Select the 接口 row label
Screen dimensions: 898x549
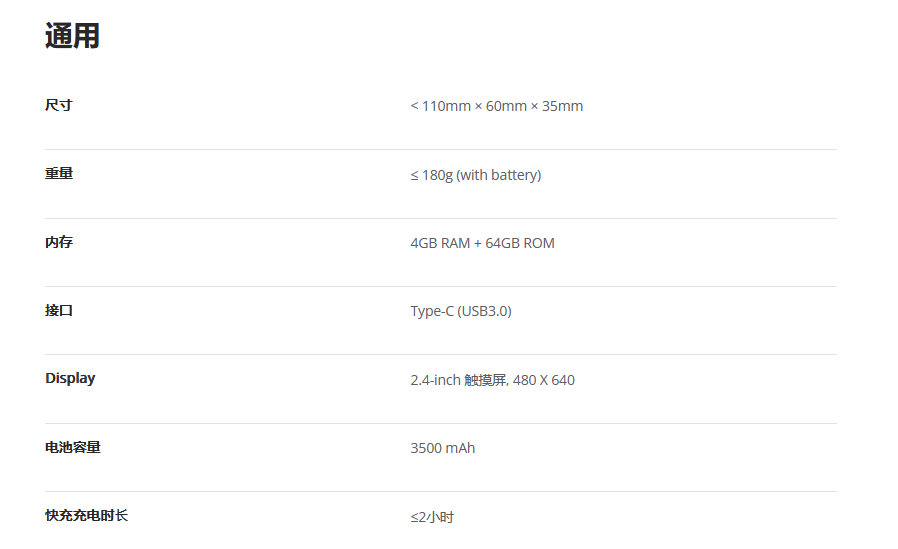[58, 310]
